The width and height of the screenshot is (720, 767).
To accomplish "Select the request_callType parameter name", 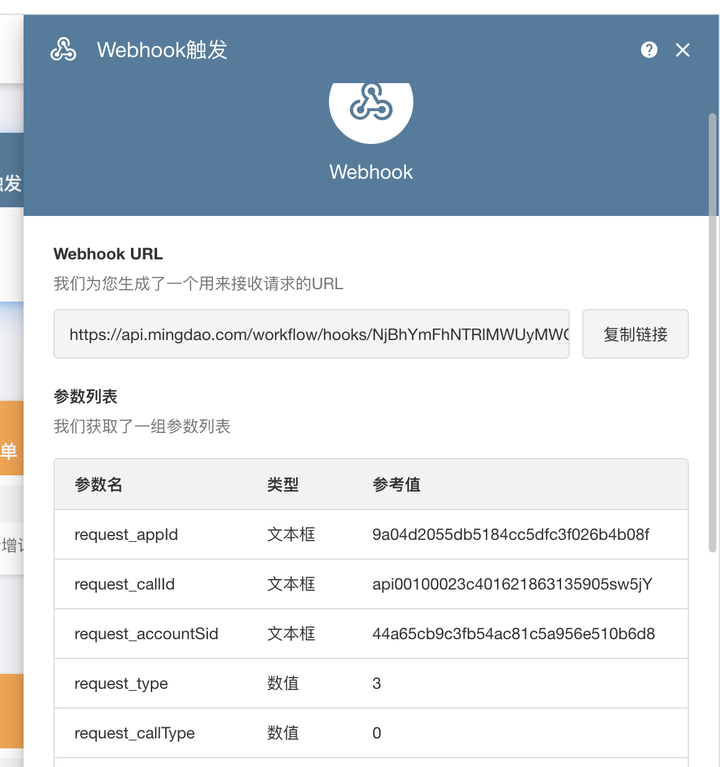I will point(135,733).
